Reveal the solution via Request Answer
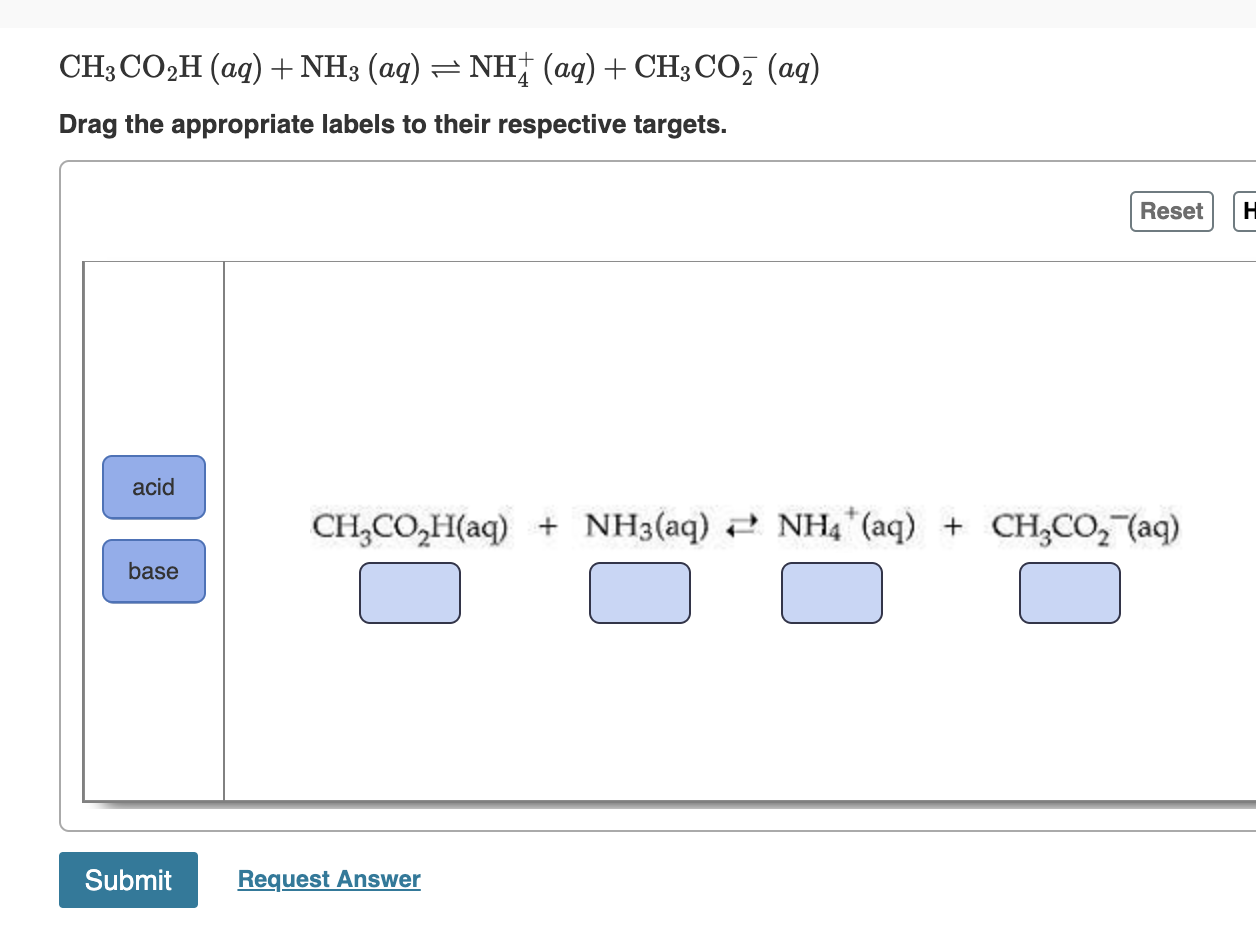 coord(328,879)
